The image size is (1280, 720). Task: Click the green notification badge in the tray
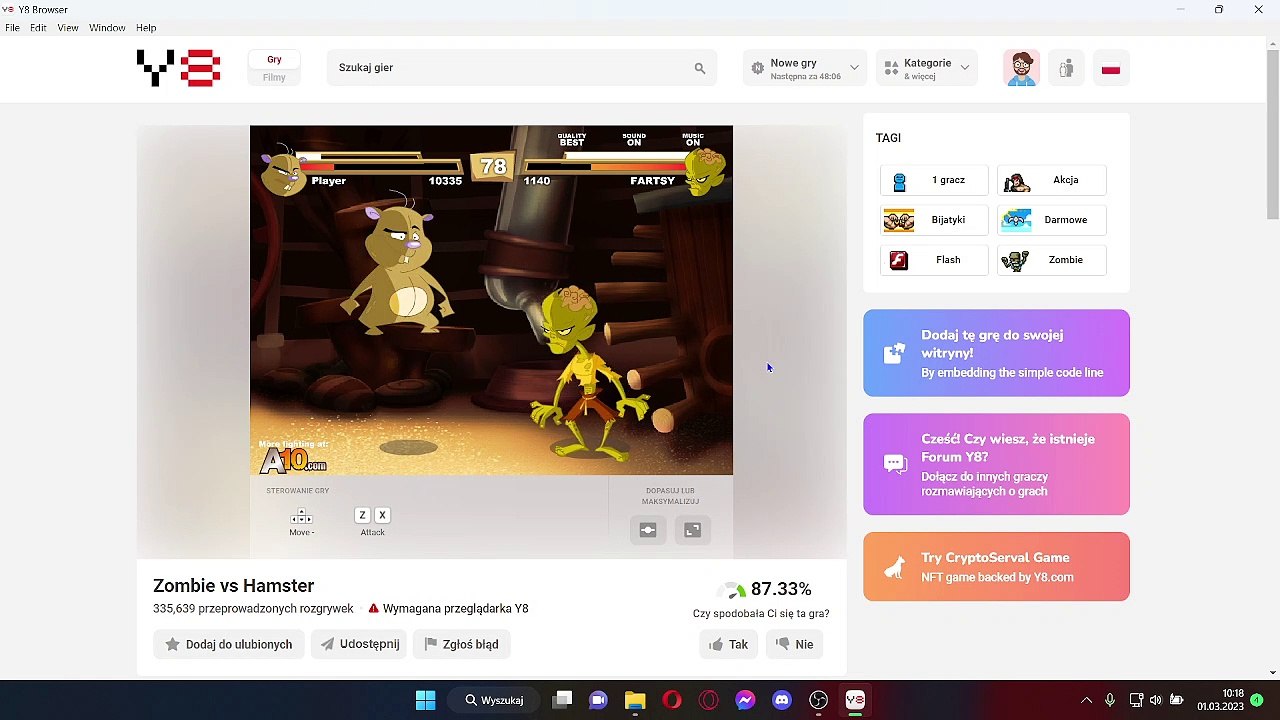tap(1257, 700)
